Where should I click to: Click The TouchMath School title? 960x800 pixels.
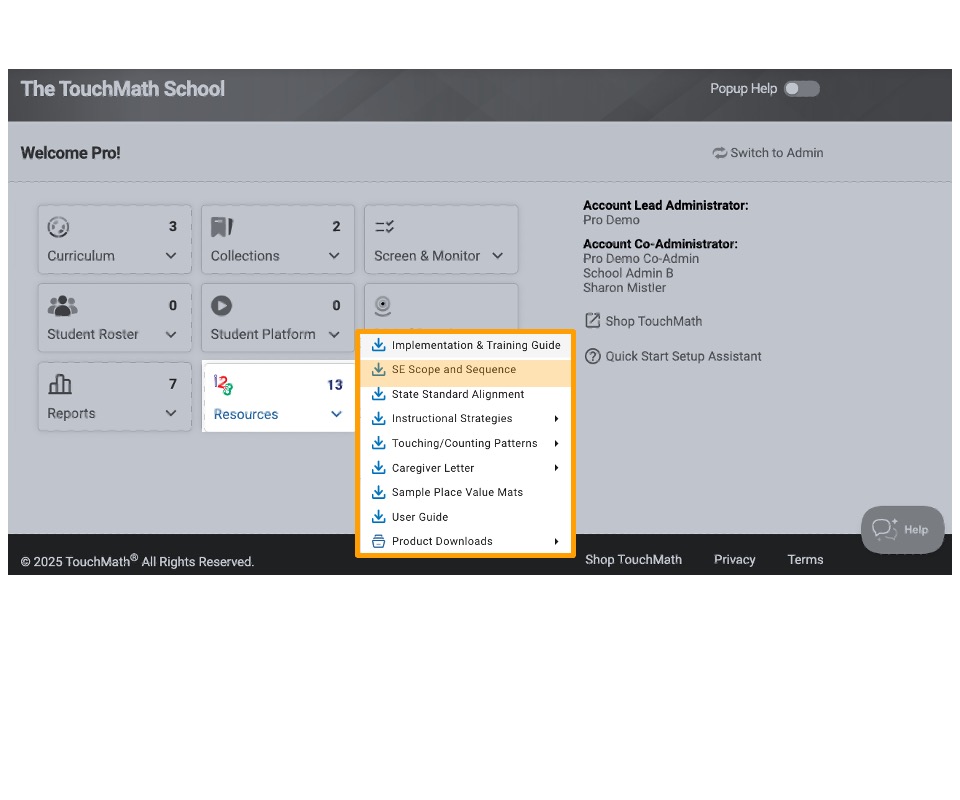(x=123, y=89)
